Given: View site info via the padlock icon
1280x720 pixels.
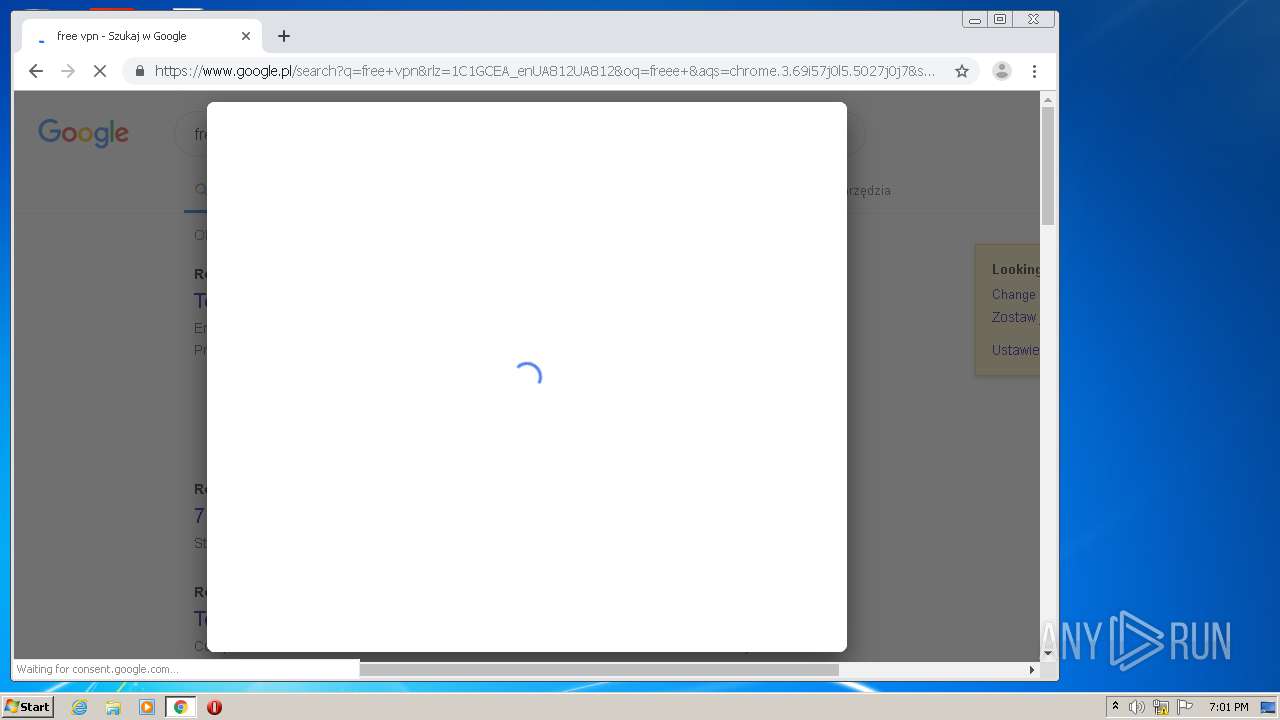Looking at the screenshot, I should (x=139, y=71).
